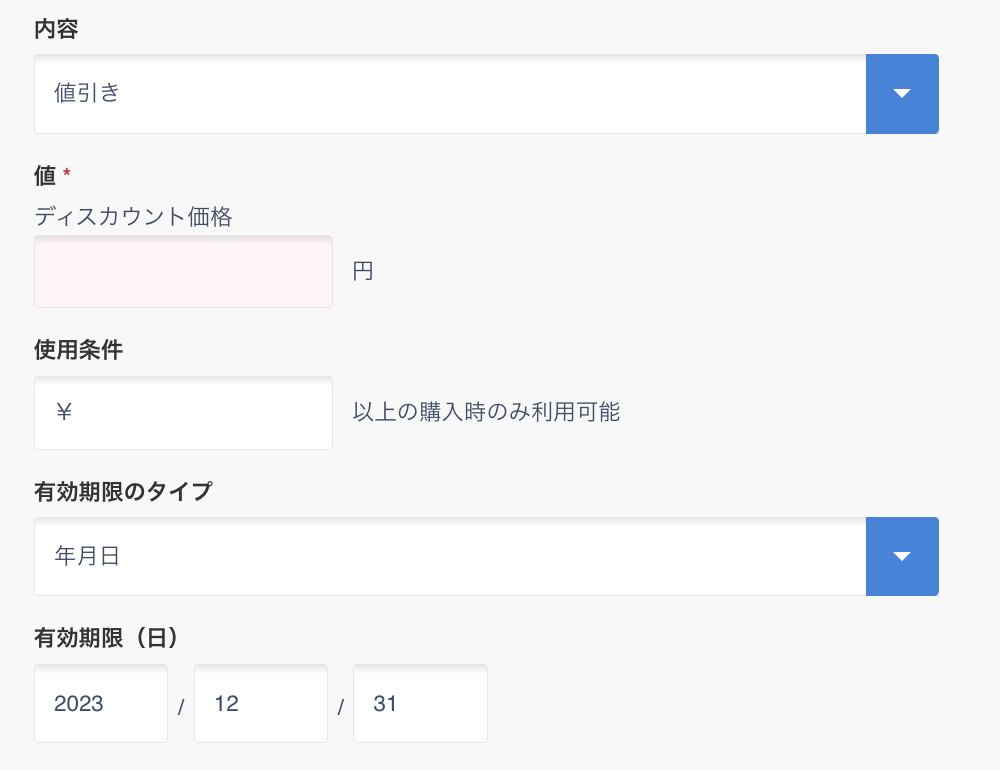This screenshot has width=1000, height=770.
Task: Click the 内容 field label
Action: pos(56,30)
